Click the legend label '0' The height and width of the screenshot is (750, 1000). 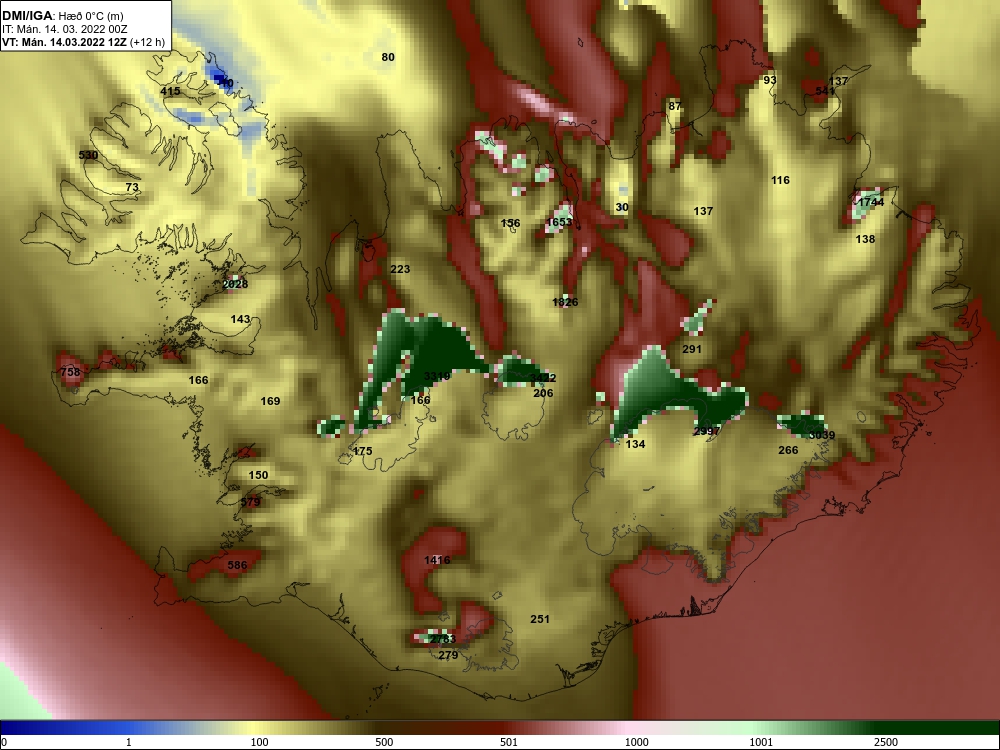point(4,742)
